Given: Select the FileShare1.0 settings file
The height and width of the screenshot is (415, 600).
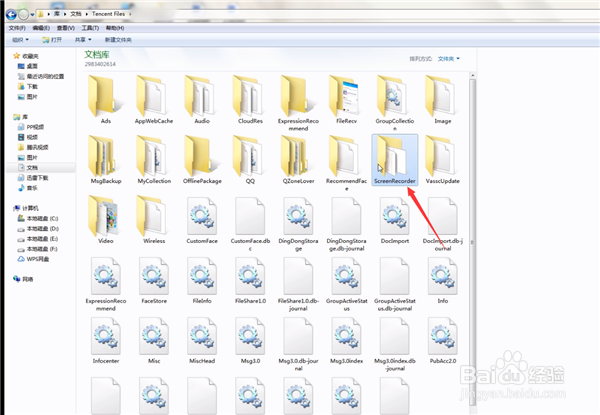Looking at the screenshot, I should [x=250, y=280].
